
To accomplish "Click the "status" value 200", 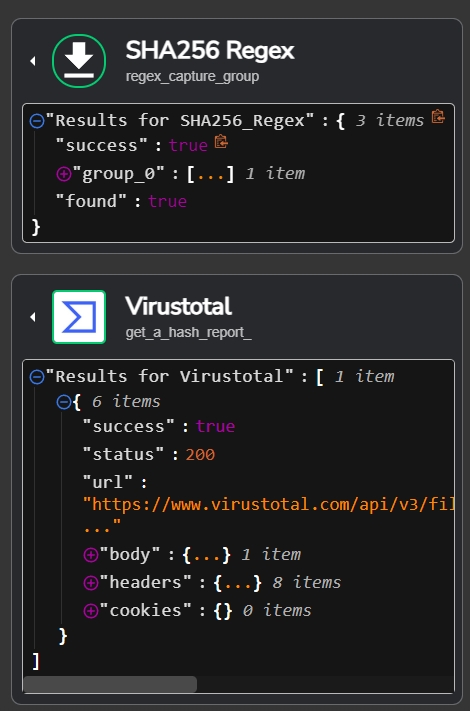I will (x=200, y=454).
